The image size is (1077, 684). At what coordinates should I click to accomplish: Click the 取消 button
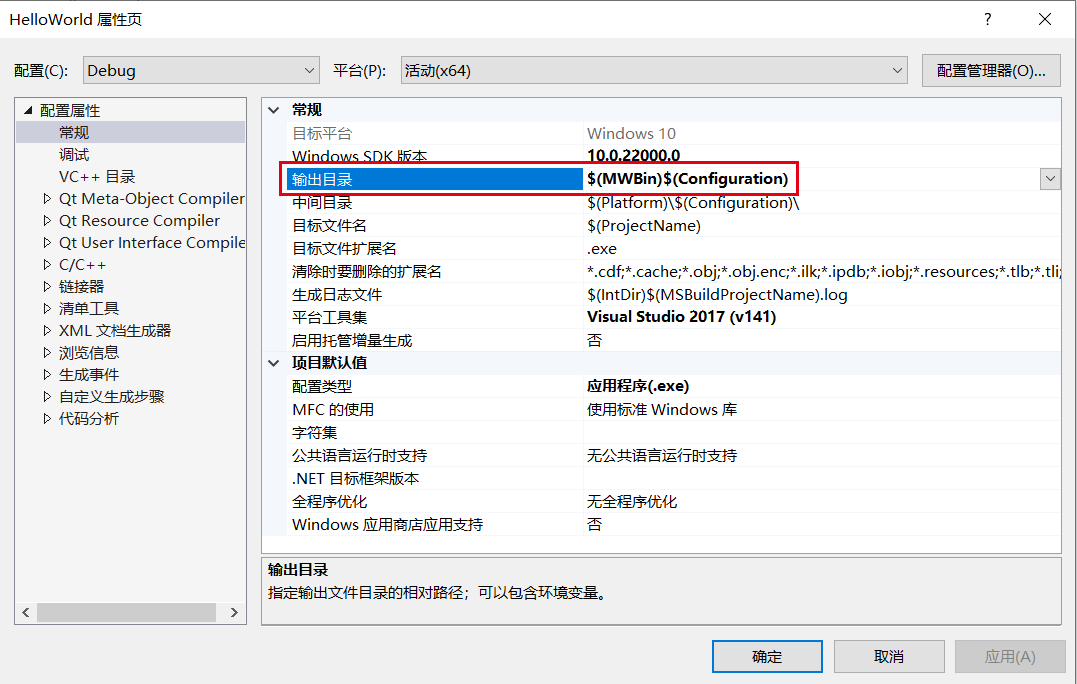pos(888,656)
